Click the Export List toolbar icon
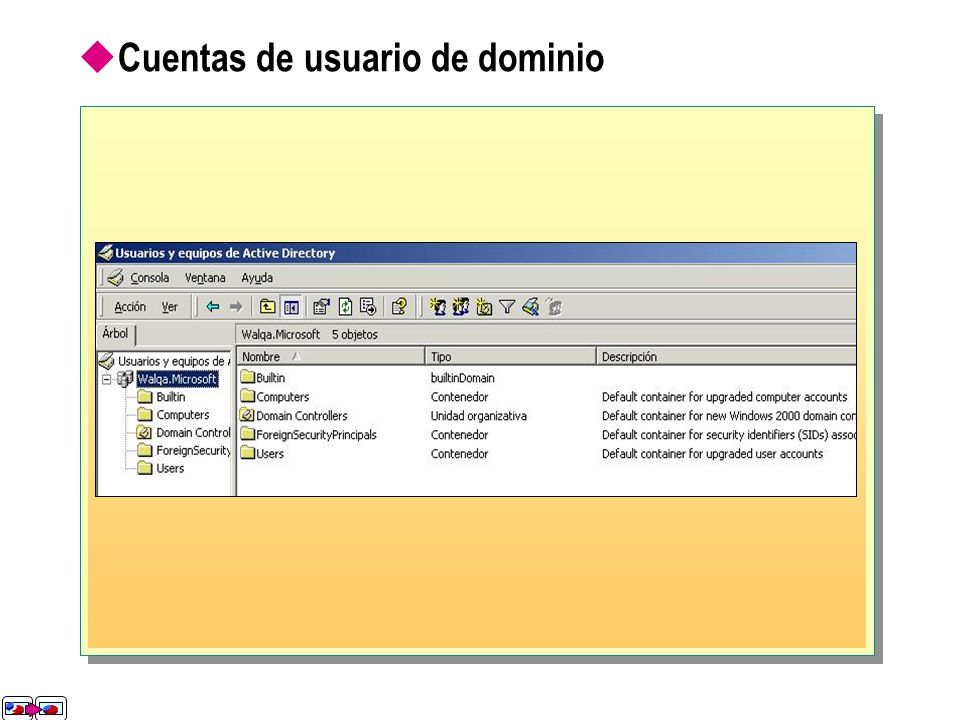This screenshot has width=960, height=720. pos(368,307)
